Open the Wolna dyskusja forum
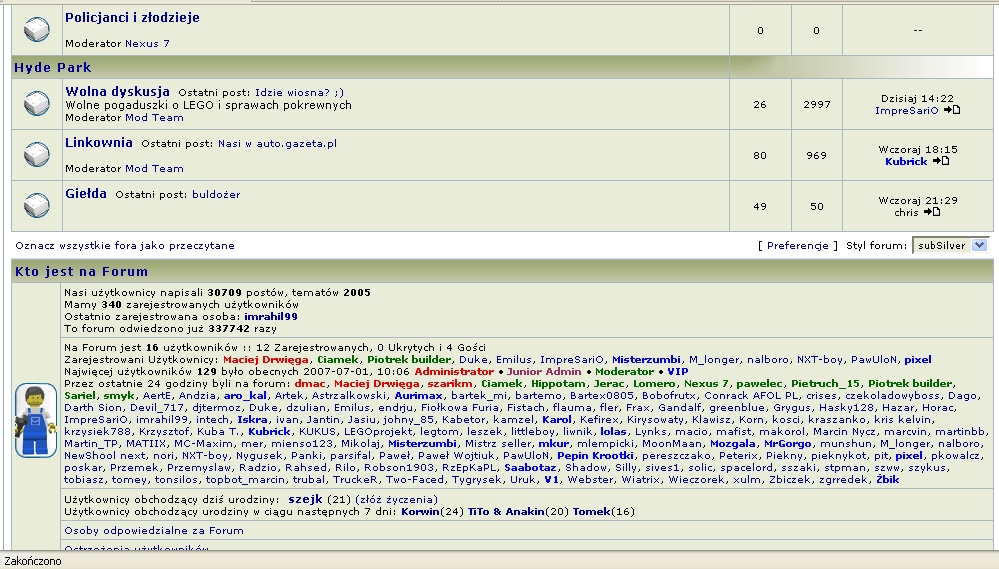This screenshot has height=569, width=999. pos(117,91)
